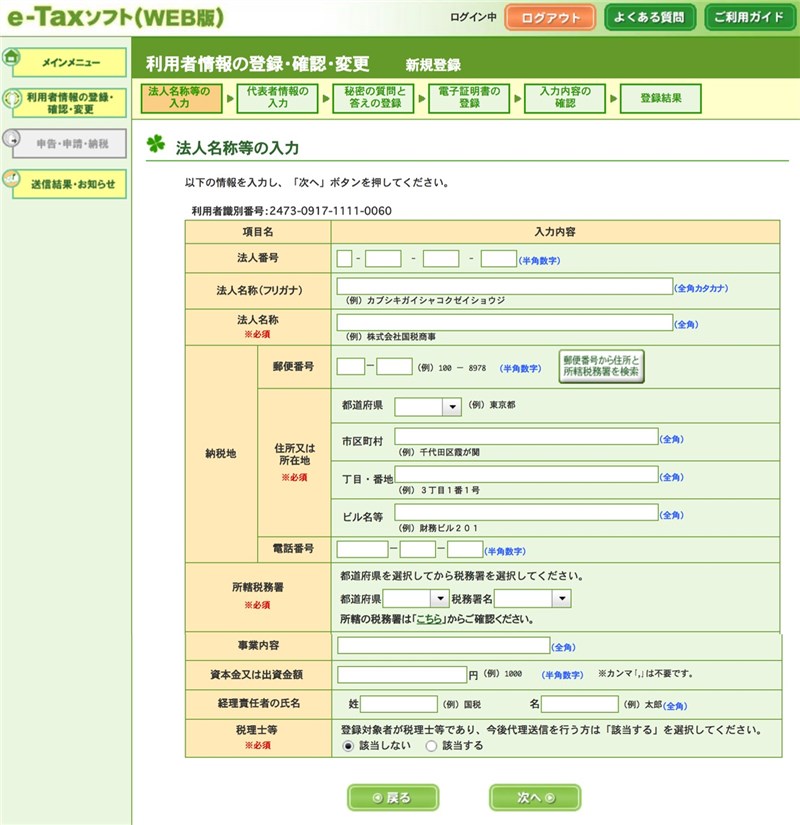The width and height of the screenshot is (800, 825).
Task: Focus the 資本金又は出資金額 field
Action: tap(402, 675)
